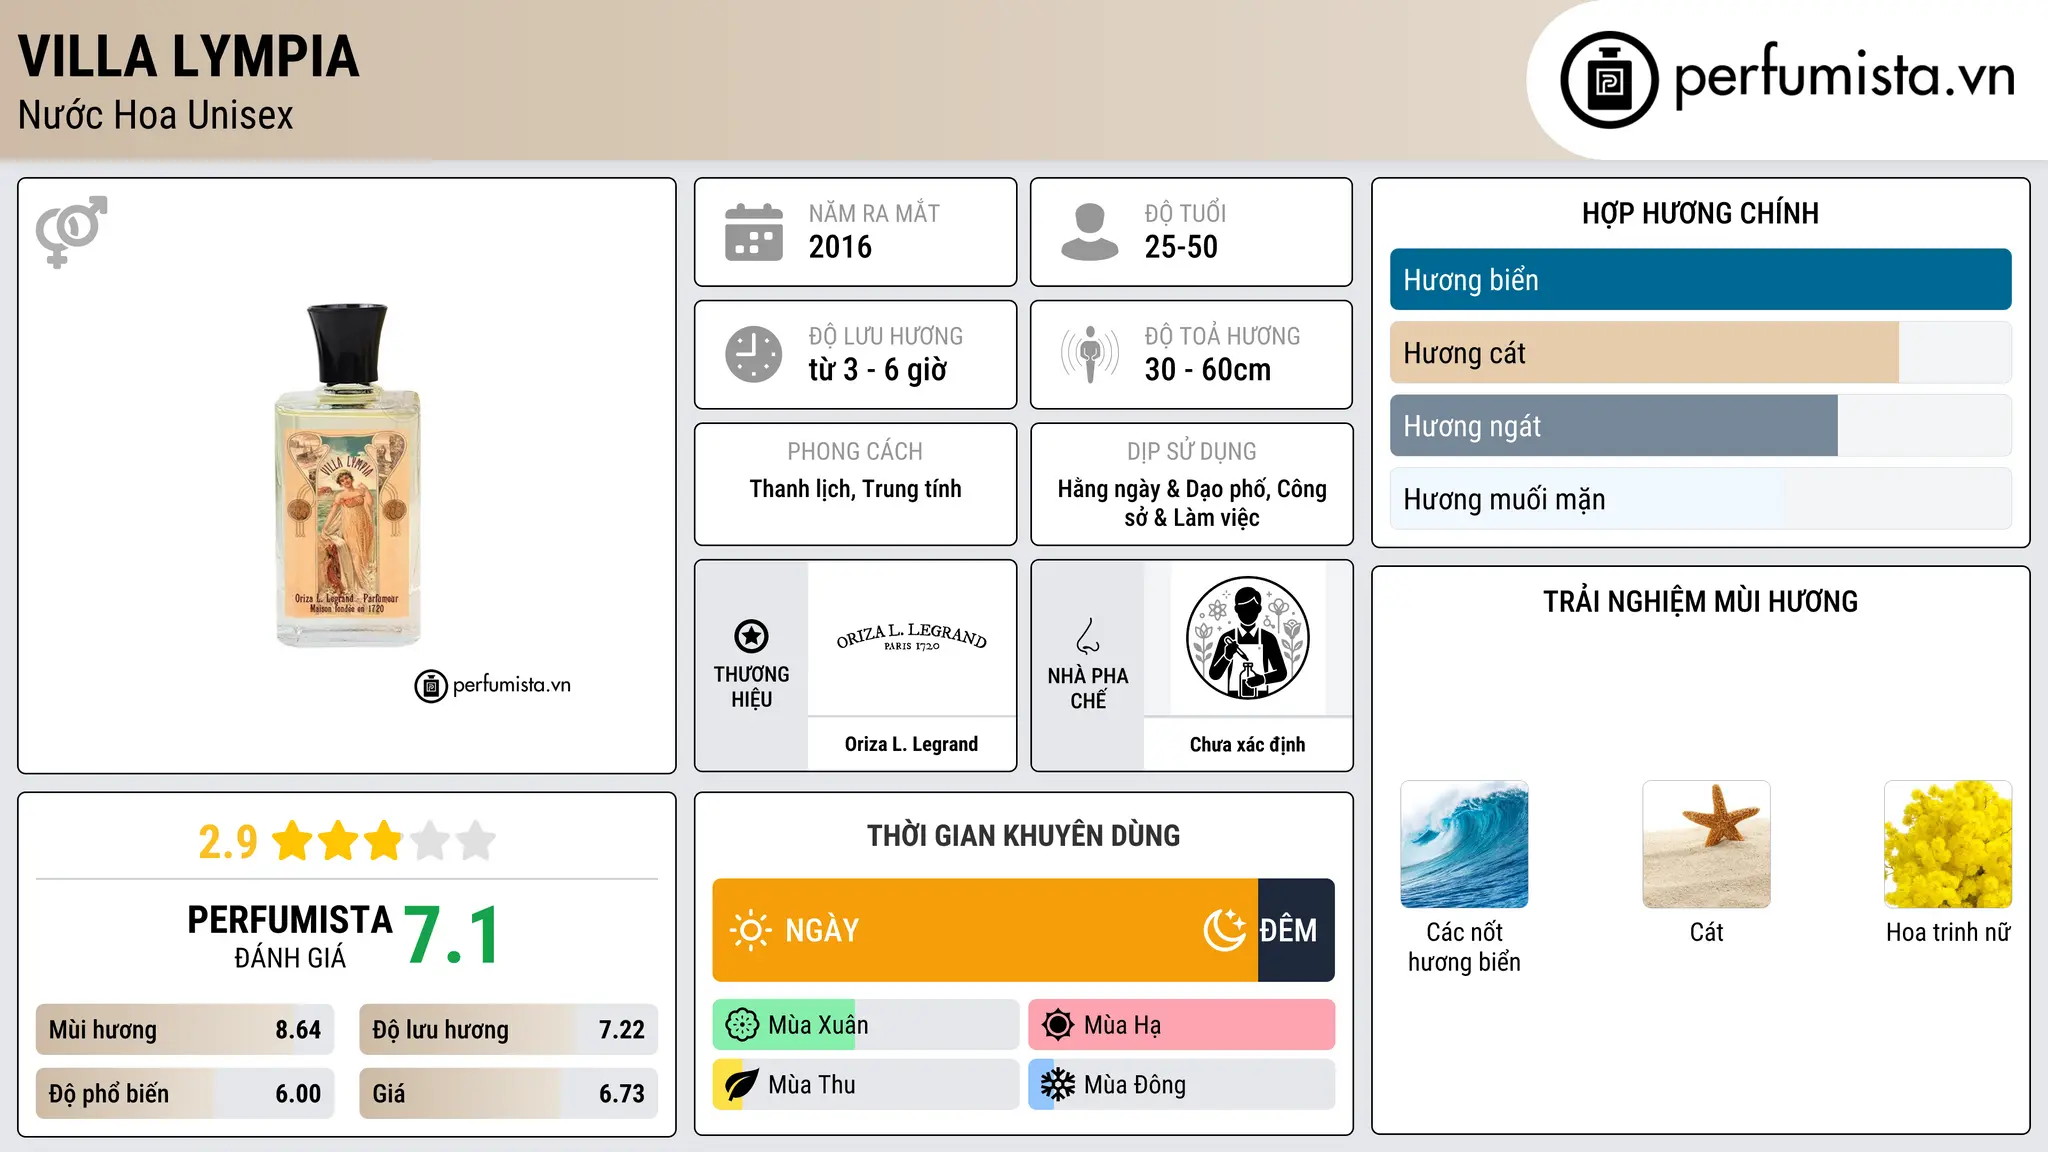Click the blue Hương biển accord bar
Screen dimensions: 2048x1152
[1700, 280]
